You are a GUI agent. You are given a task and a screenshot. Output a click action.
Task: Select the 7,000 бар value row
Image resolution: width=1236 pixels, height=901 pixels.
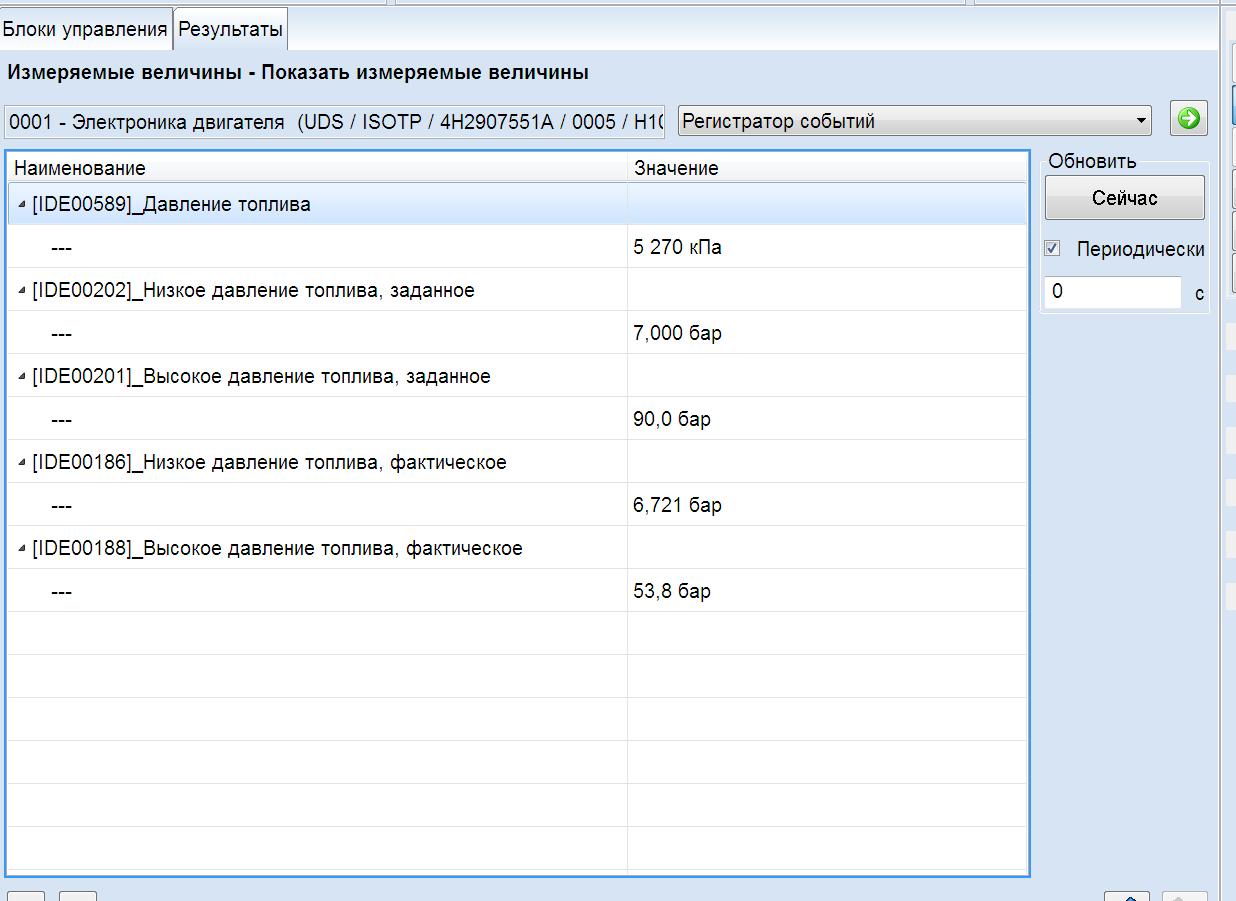click(677, 333)
